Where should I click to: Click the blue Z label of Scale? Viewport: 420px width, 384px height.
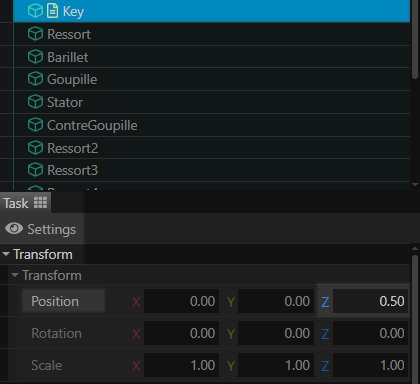tap(325, 366)
